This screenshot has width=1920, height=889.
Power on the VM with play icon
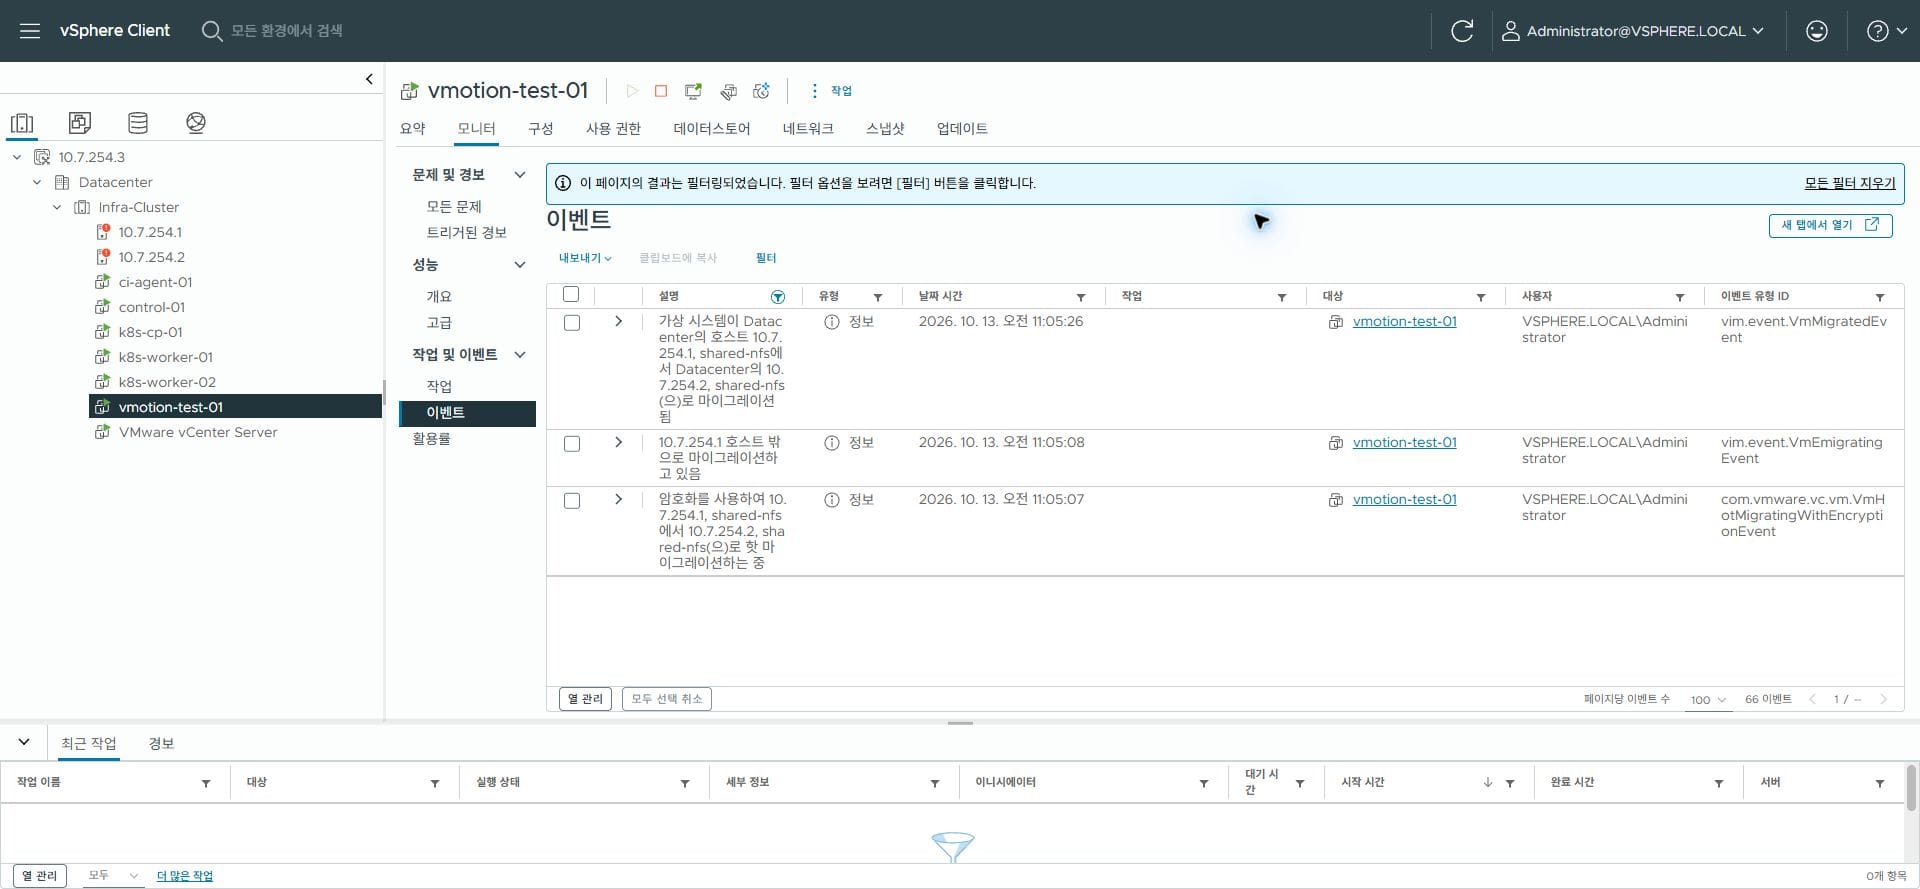pos(632,91)
